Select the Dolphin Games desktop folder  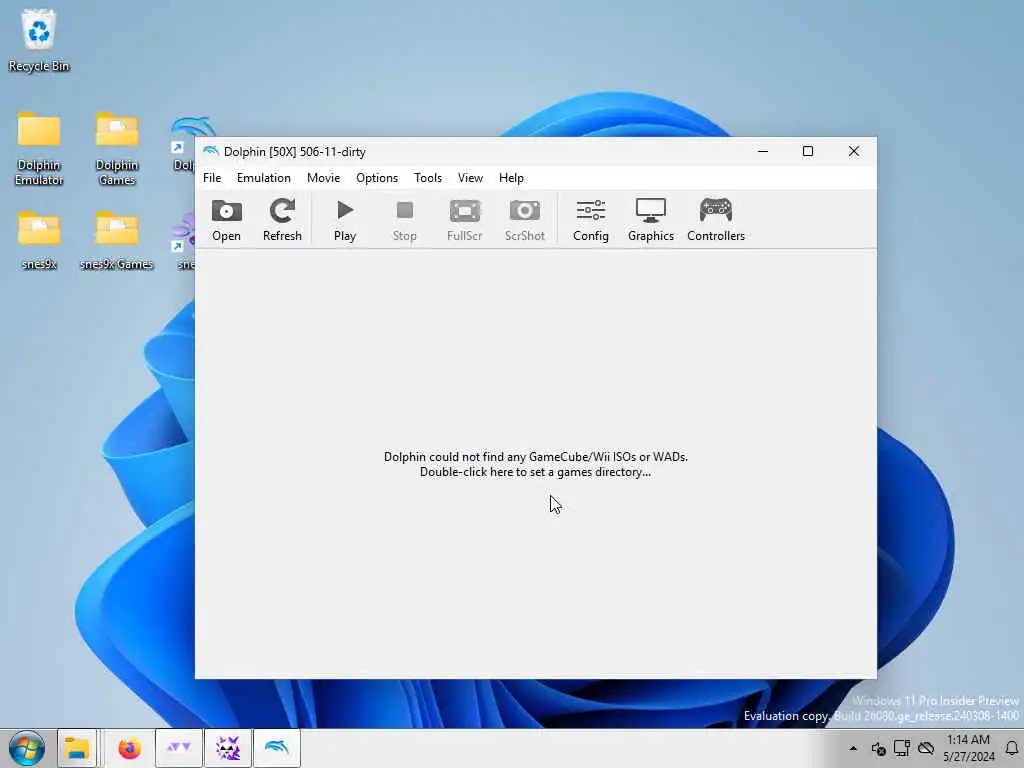(116, 149)
